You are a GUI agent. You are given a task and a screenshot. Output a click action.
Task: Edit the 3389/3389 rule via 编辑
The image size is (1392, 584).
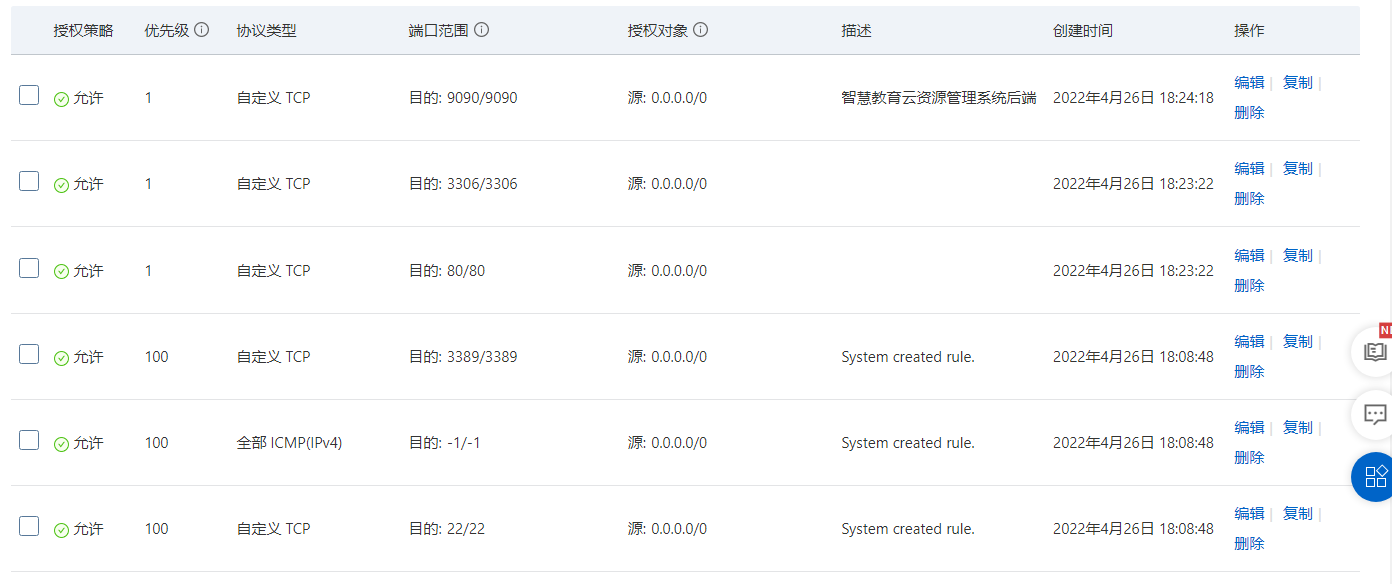[1249, 342]
